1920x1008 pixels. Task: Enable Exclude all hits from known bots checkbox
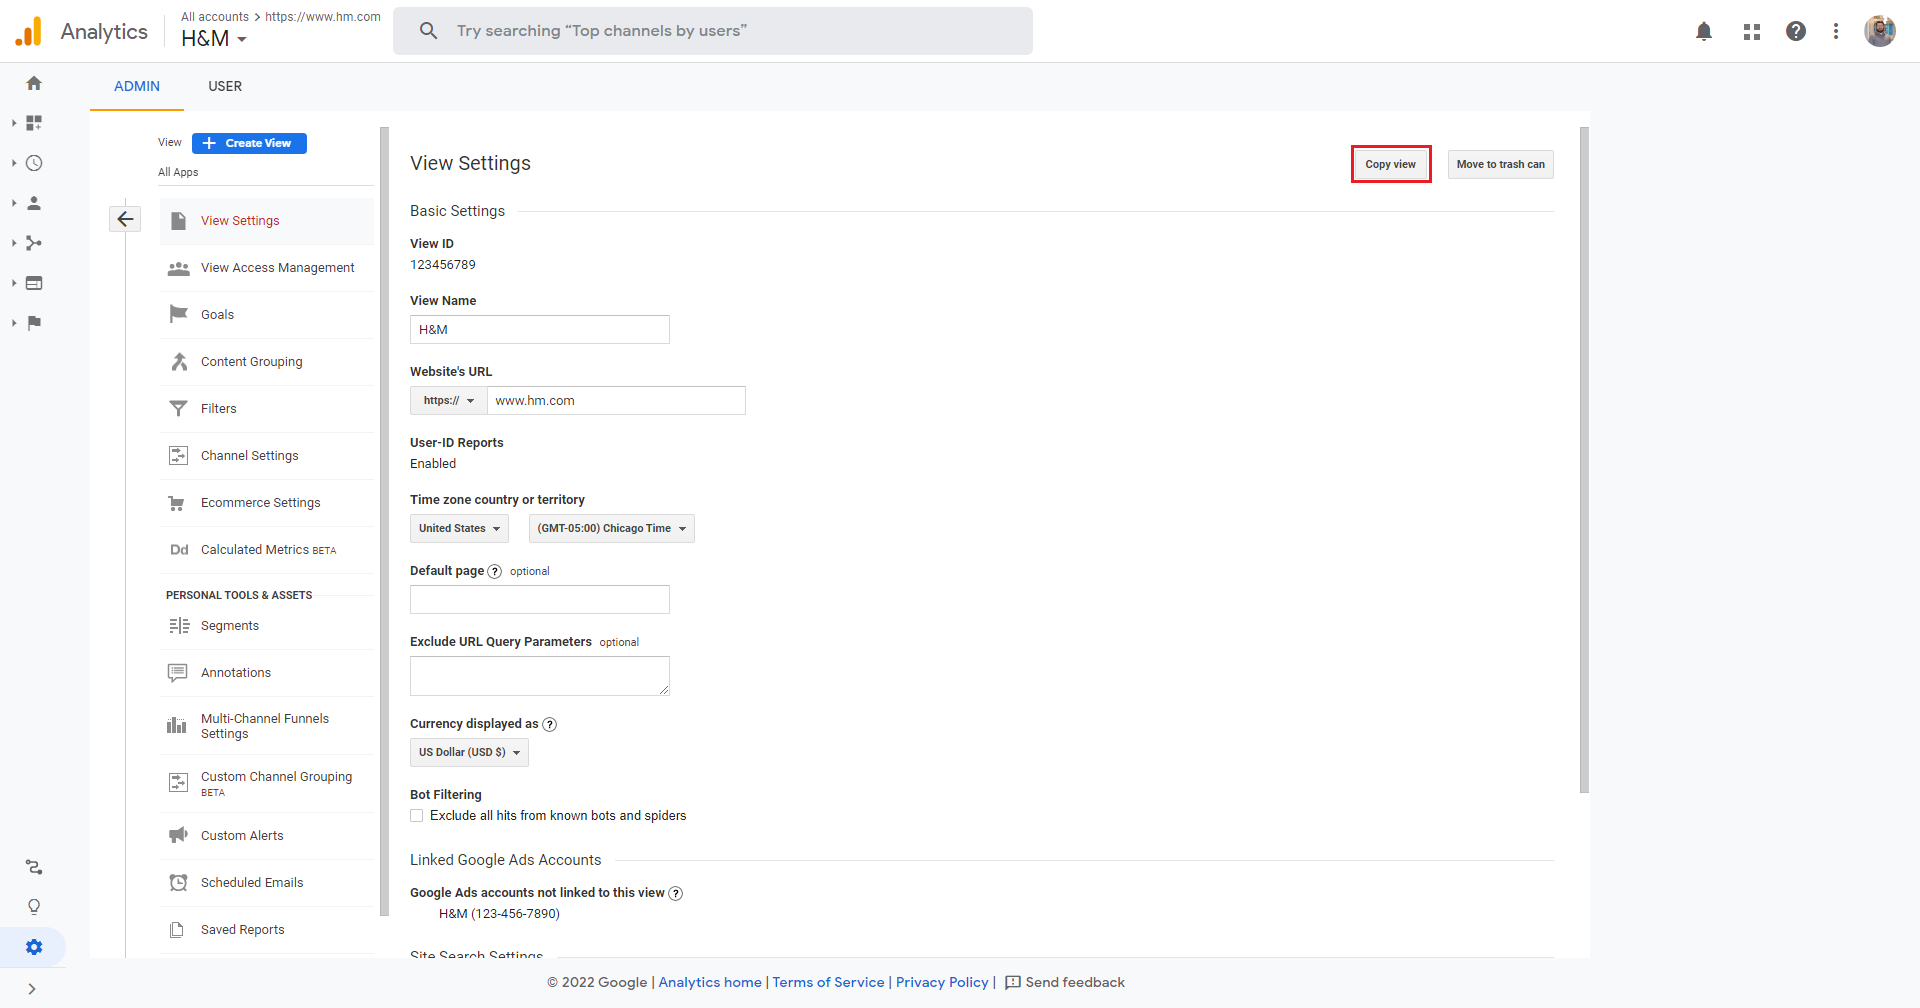417,816
